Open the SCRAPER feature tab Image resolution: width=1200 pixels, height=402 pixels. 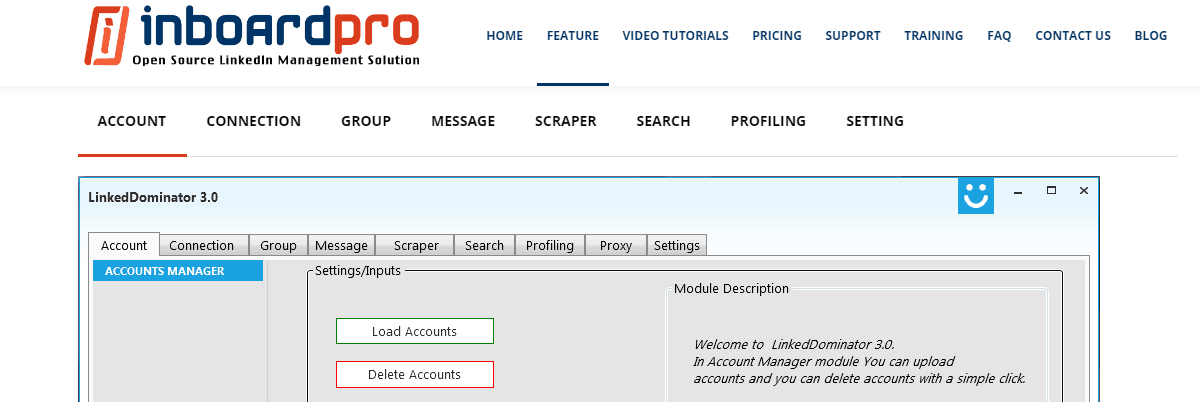566,121
